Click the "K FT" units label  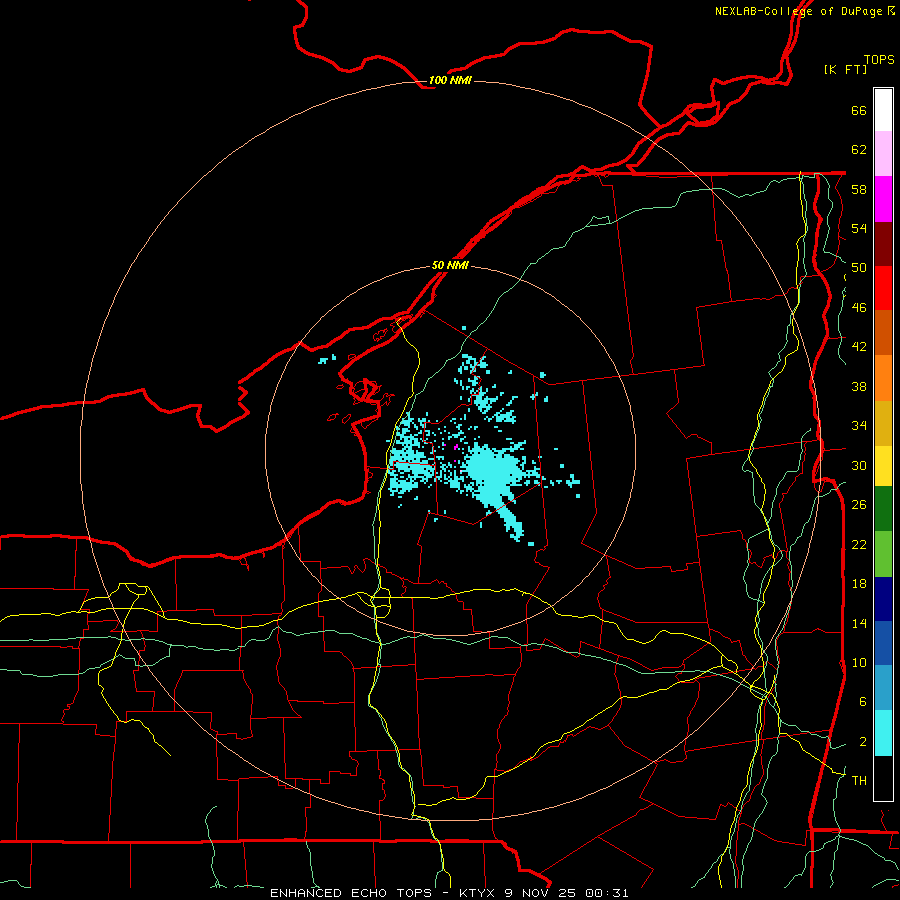(845, 69)
